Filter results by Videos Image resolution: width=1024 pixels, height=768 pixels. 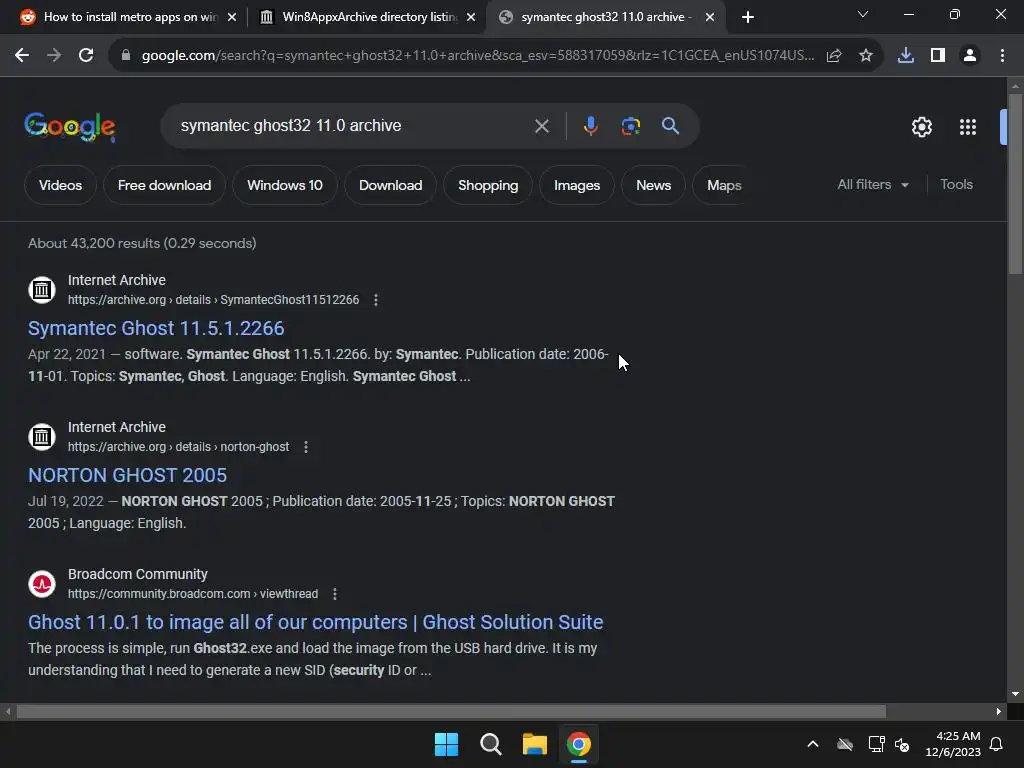(x=61, y=185)
